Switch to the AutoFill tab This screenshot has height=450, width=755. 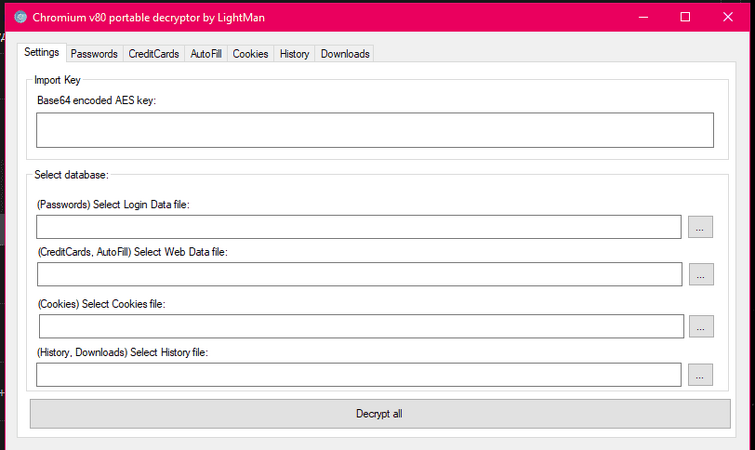point(206,54)
